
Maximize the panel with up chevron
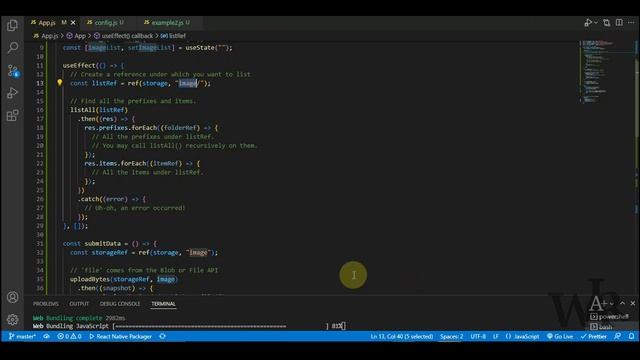click(622, 303)
